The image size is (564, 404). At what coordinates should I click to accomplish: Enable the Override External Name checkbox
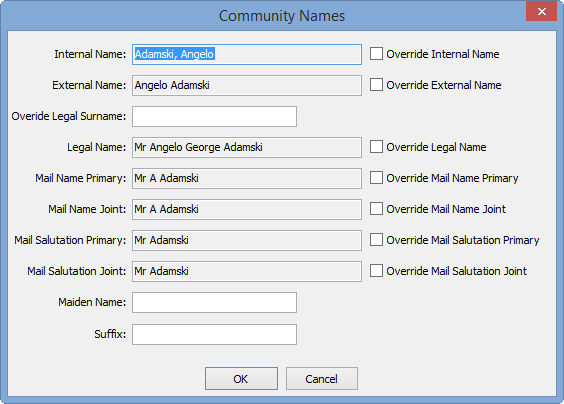click(x=376, y=85)
